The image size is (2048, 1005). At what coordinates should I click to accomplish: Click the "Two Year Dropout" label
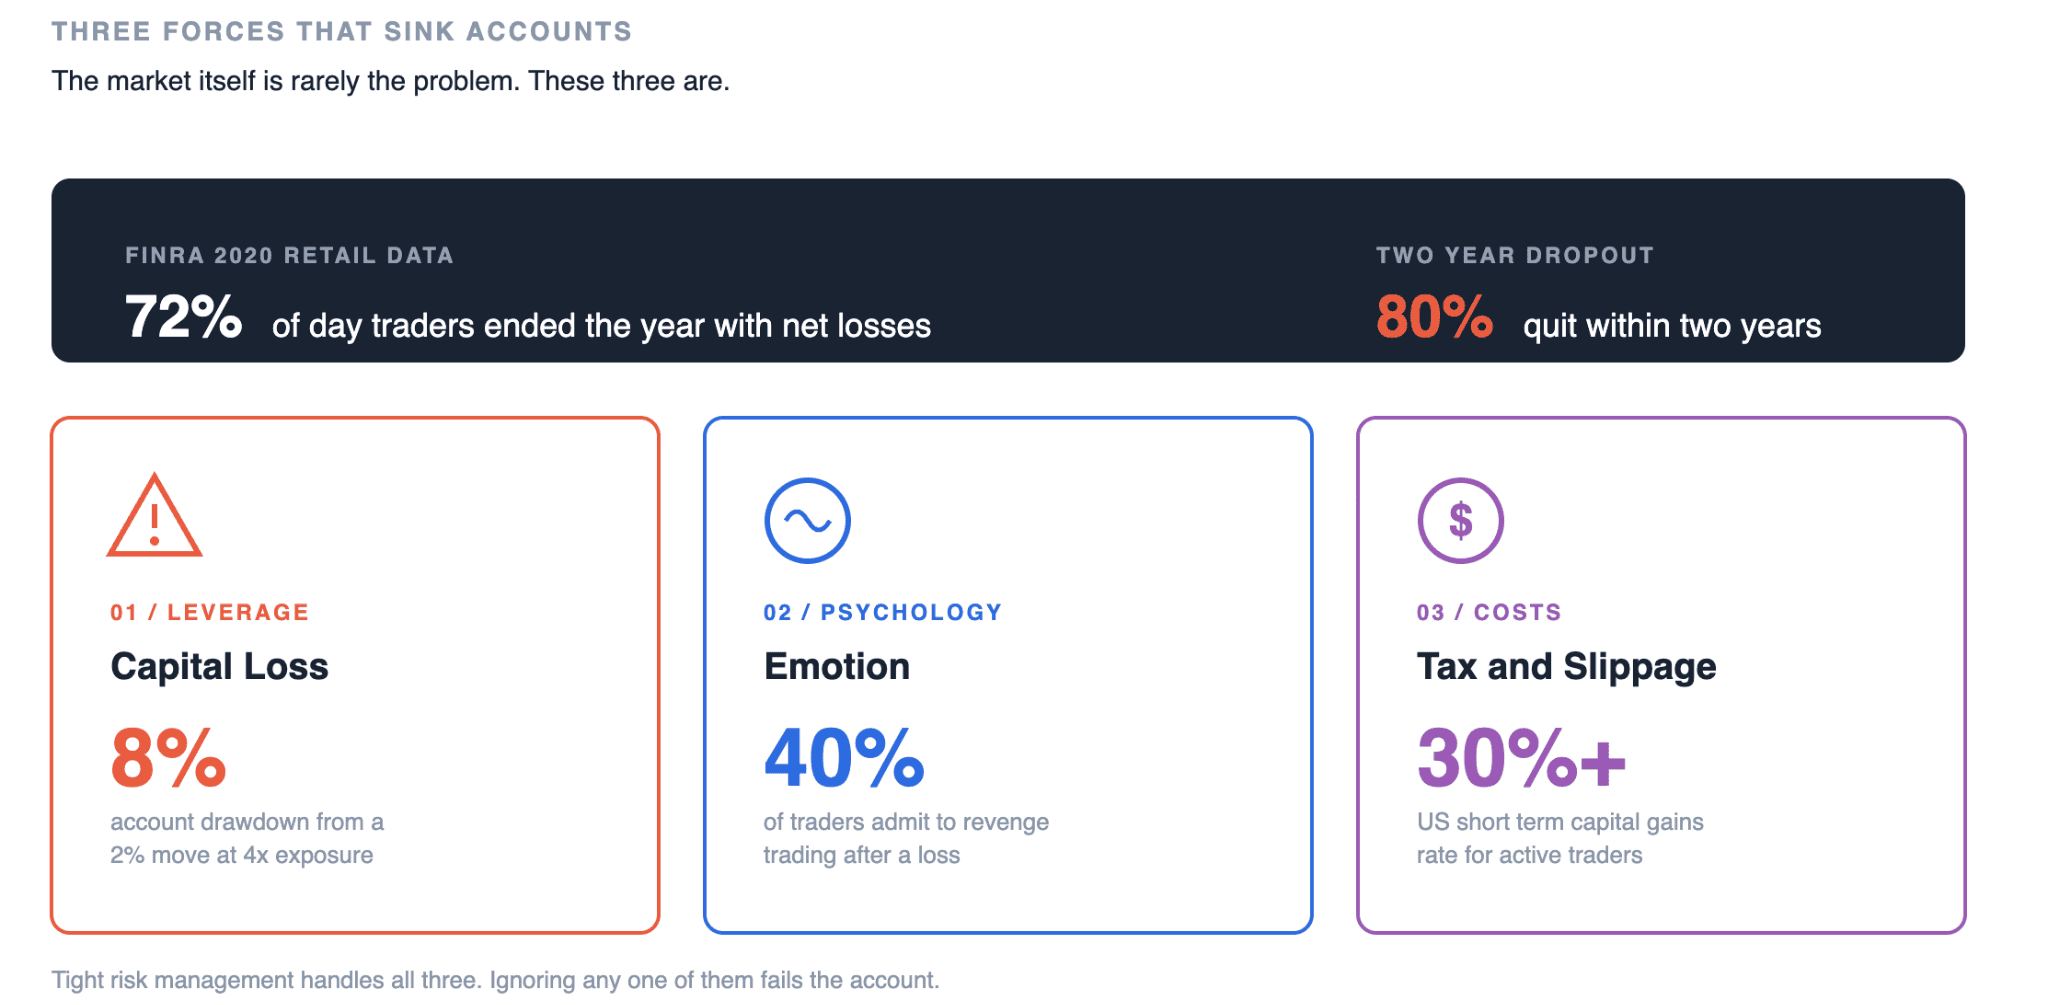1514,256
